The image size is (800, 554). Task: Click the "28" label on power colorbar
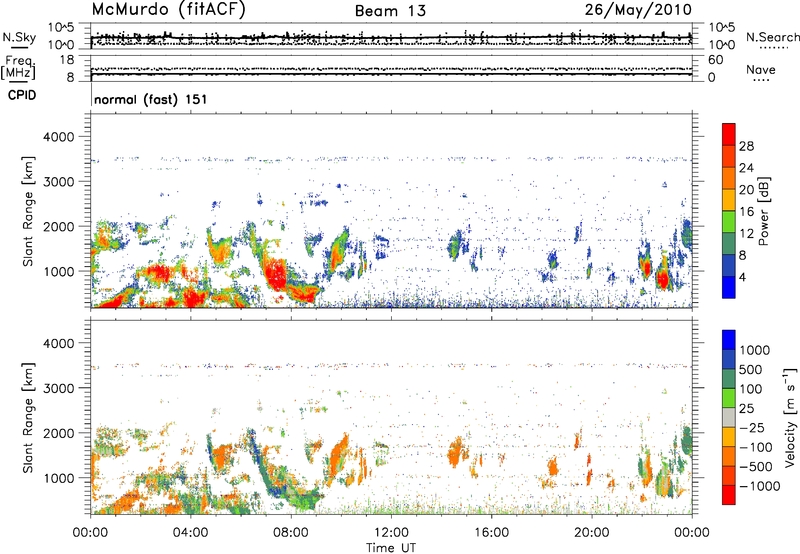coord(746,146)
